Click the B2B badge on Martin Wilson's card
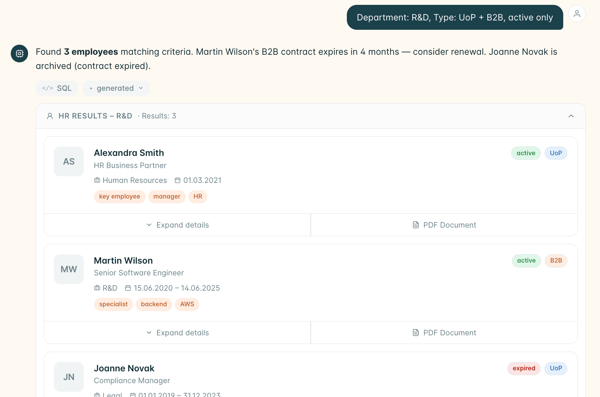600x397 pixels. coord(556,261)
